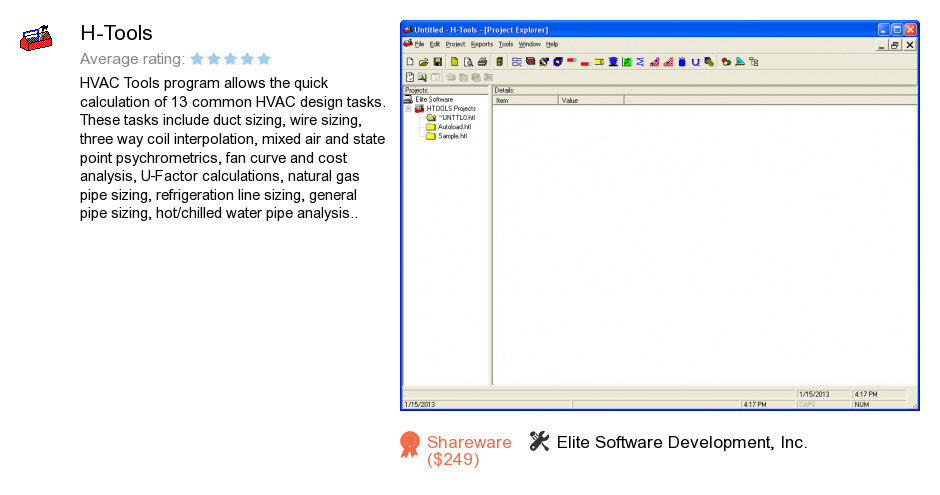
Task: Close the inner Project Explorer document
Action: 910,45
